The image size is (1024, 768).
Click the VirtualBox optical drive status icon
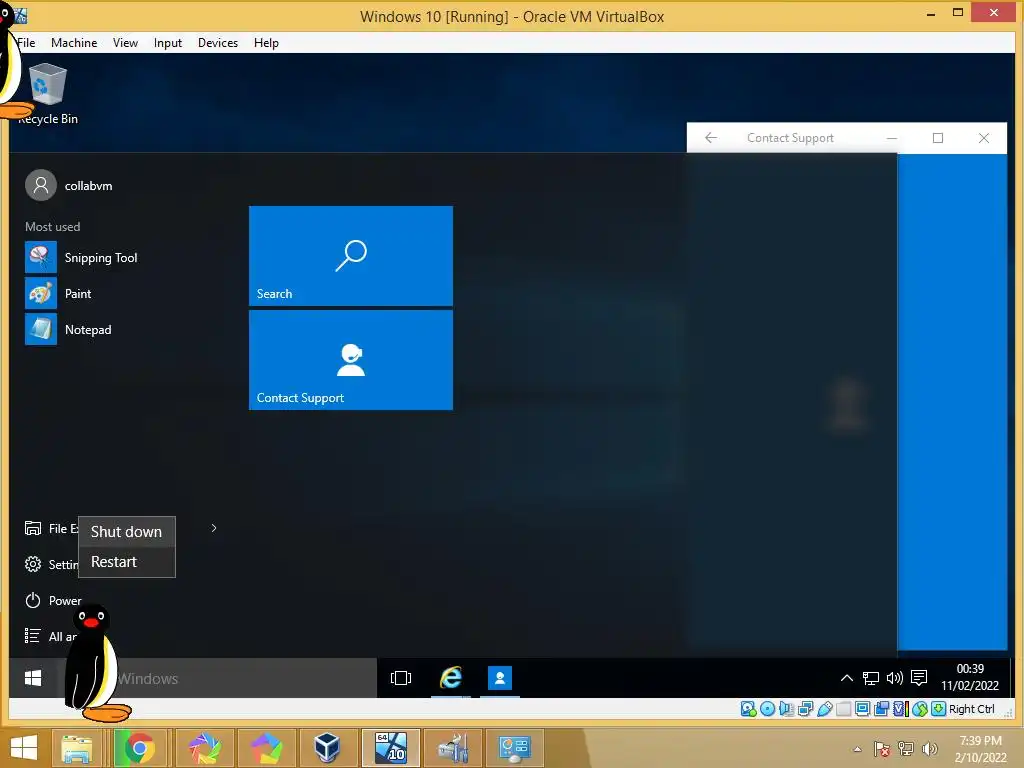coord(767,709)
